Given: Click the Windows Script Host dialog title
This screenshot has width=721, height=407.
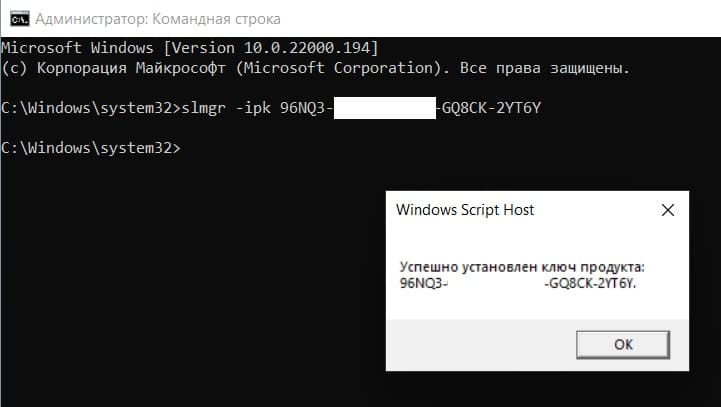Looking at the screenshot, I should click(465, 210).
